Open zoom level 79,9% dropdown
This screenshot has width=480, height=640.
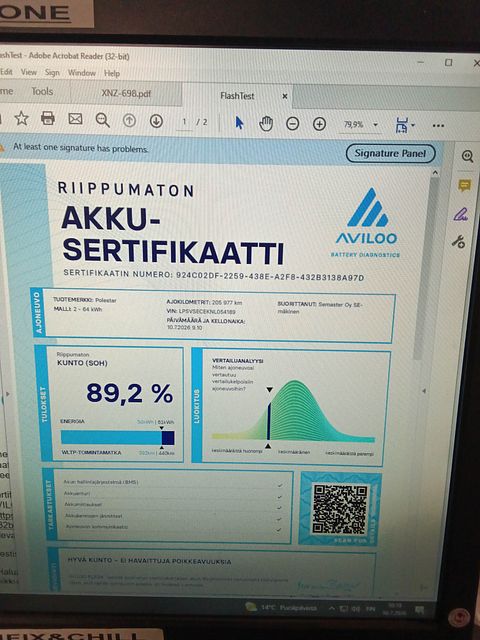tap(376, 125)
